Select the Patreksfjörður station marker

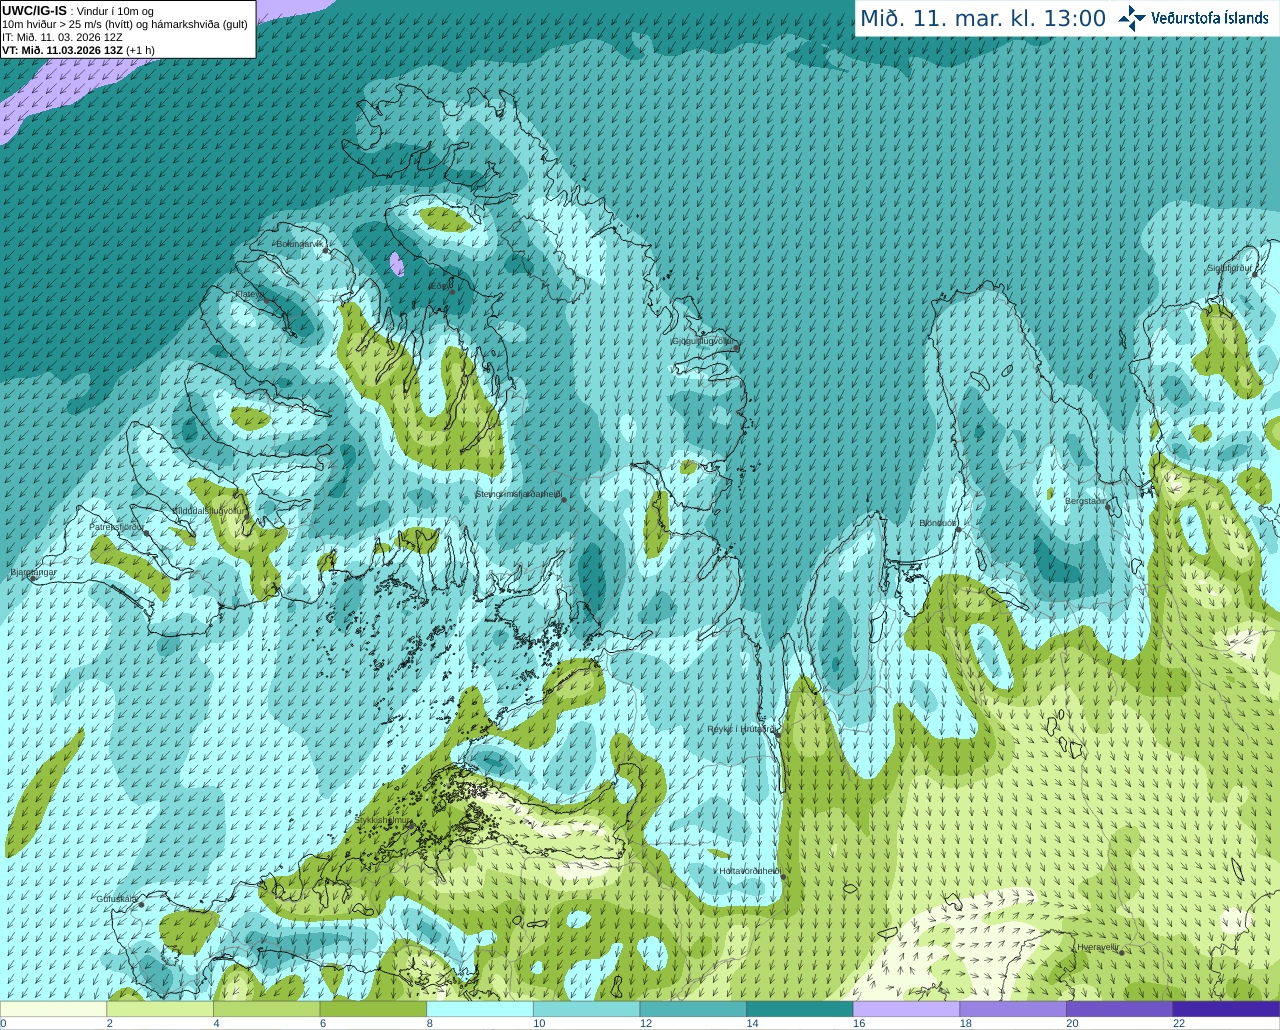(x=146, y=533)
